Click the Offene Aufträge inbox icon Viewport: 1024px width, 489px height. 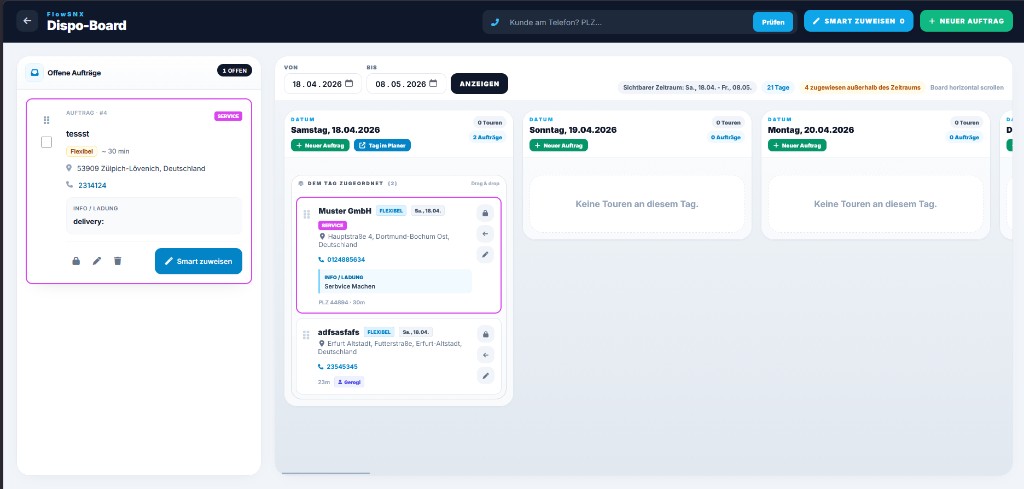pyautogui.click(x=35, y=72)
